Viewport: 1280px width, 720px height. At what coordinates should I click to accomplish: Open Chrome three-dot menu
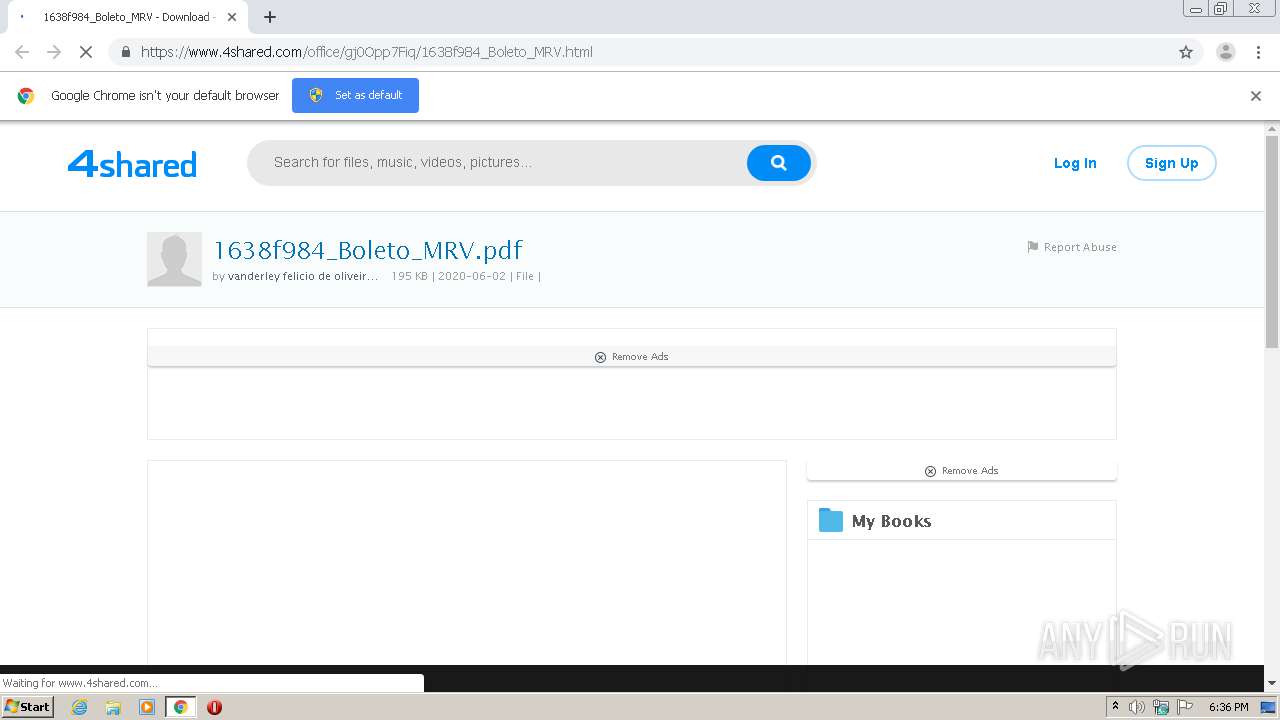(1259, 52)
